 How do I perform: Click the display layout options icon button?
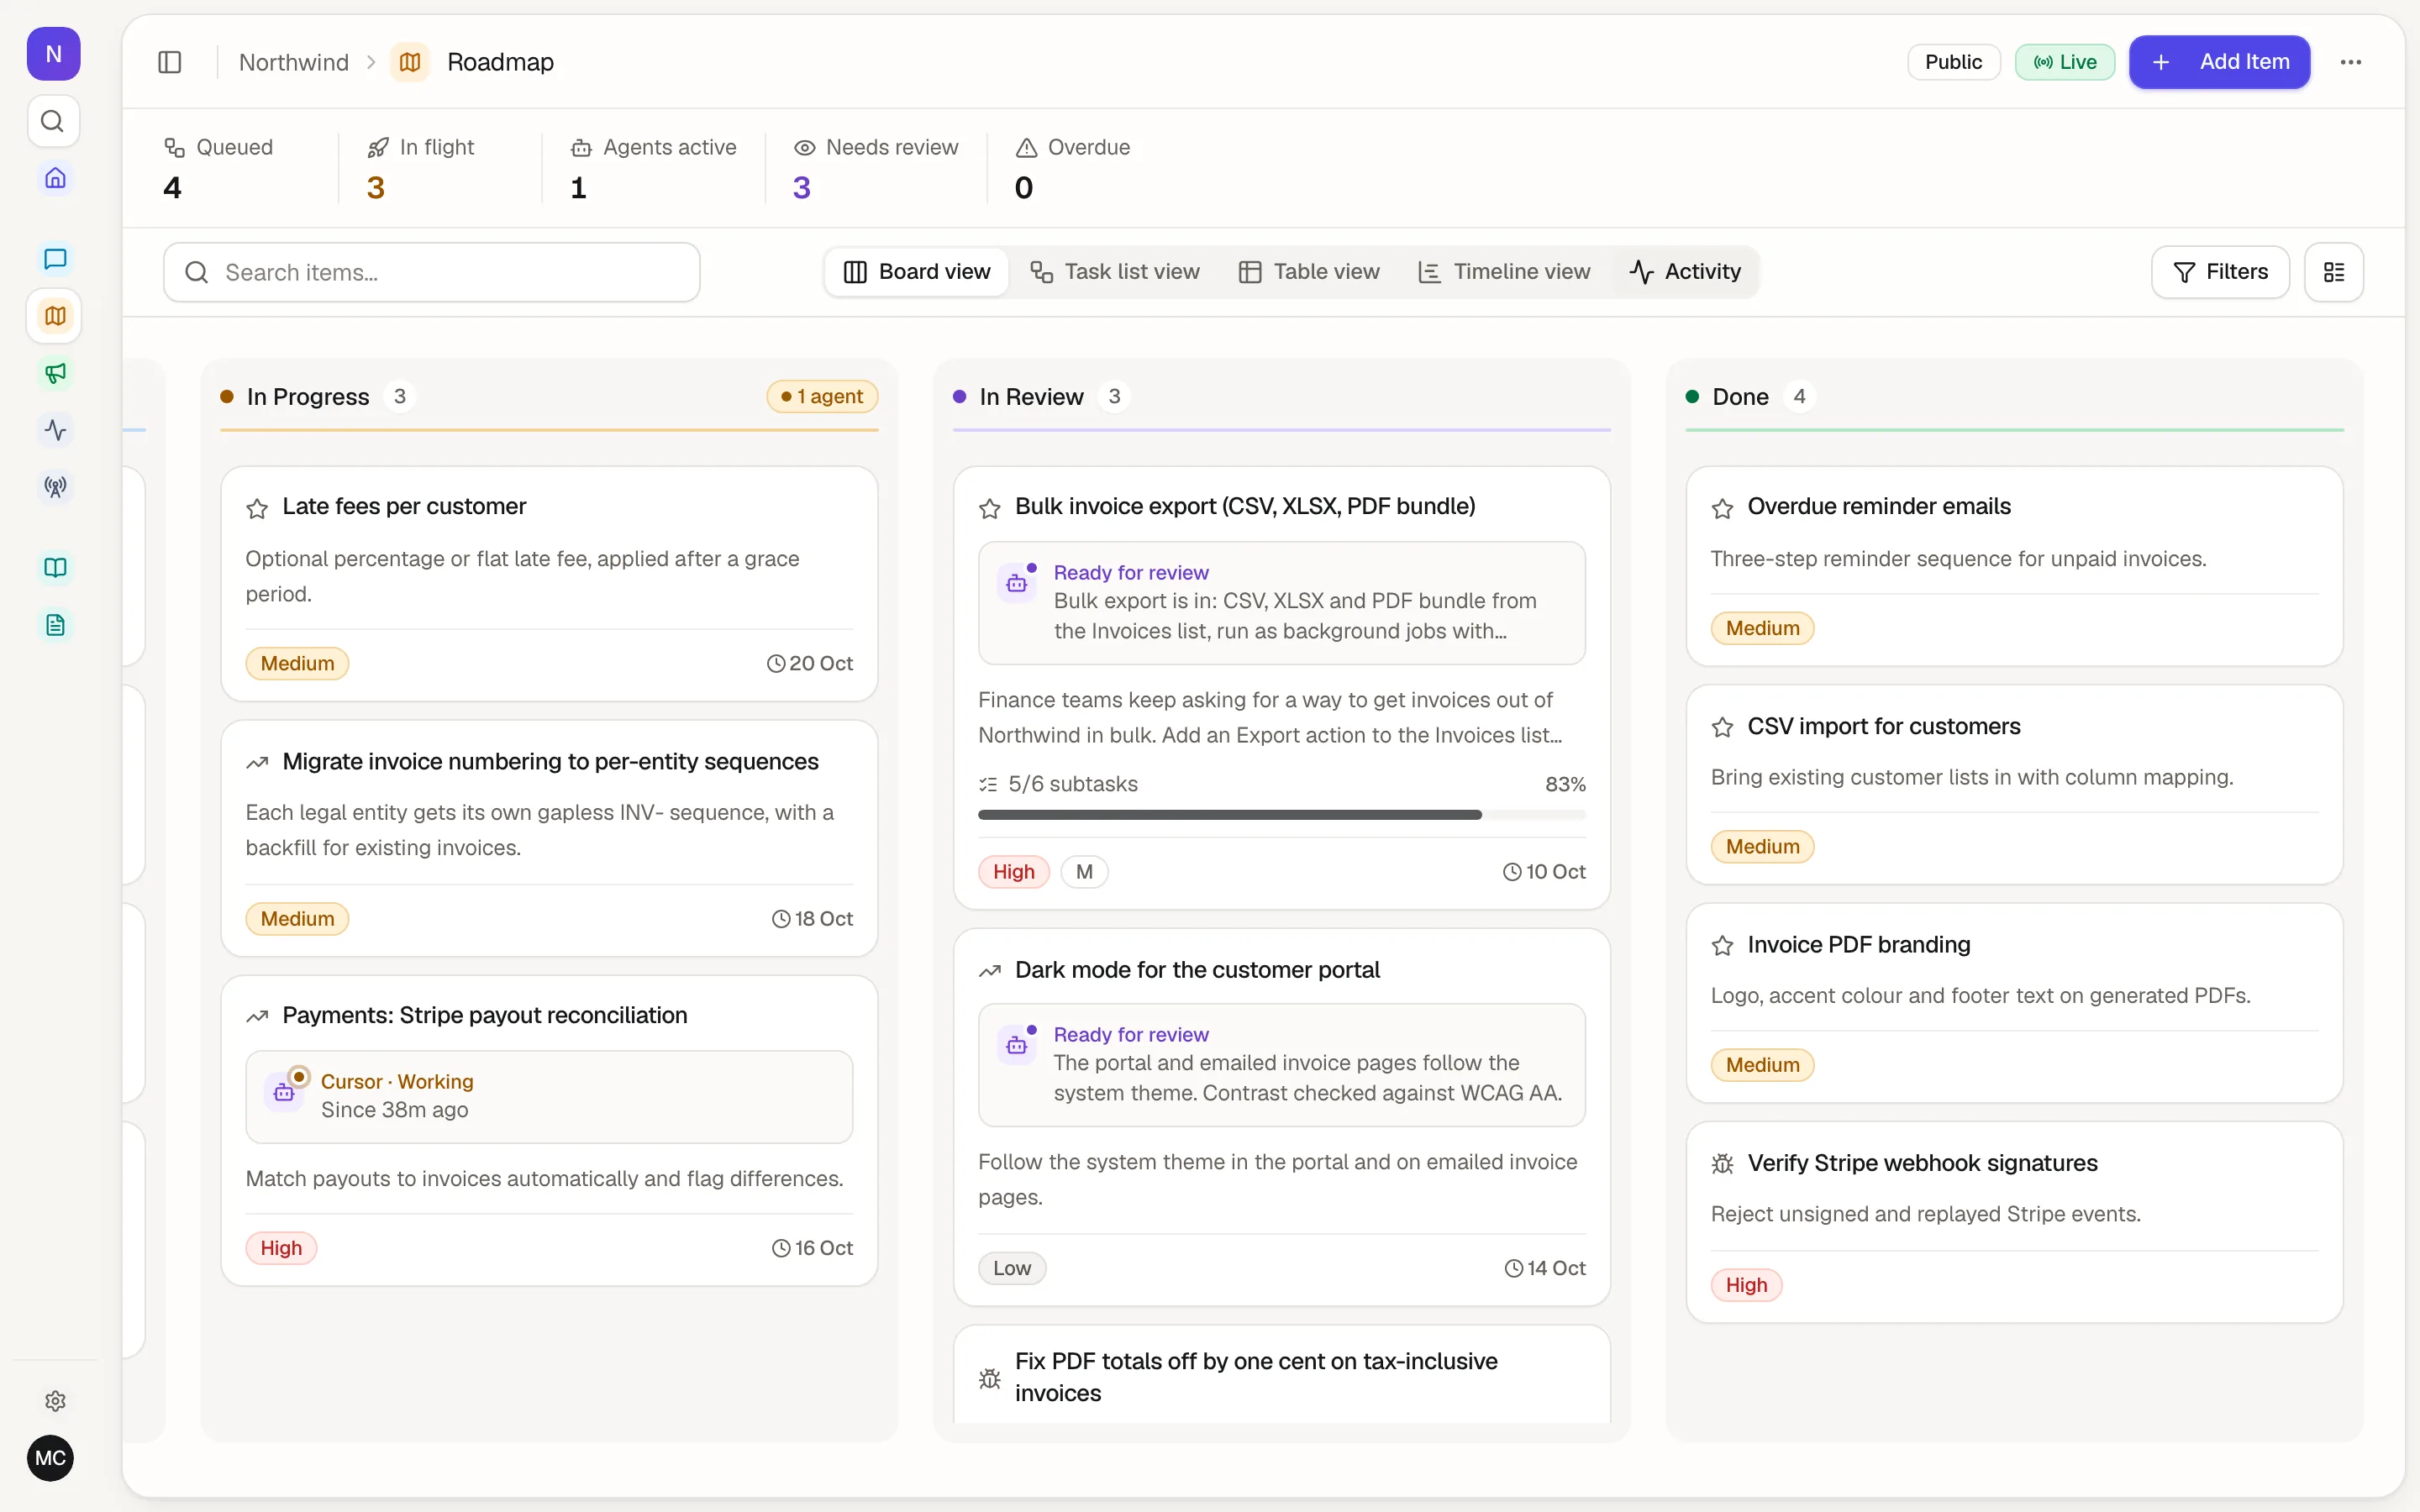coord(2334,272)
